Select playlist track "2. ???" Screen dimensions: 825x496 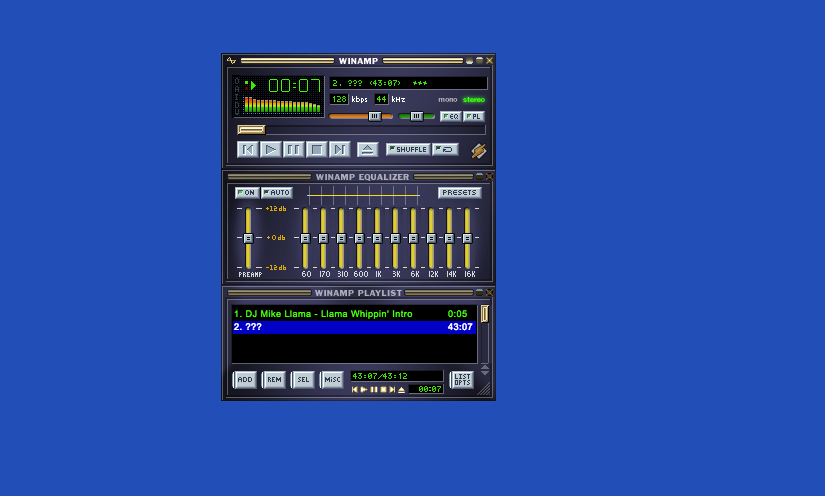354,327
